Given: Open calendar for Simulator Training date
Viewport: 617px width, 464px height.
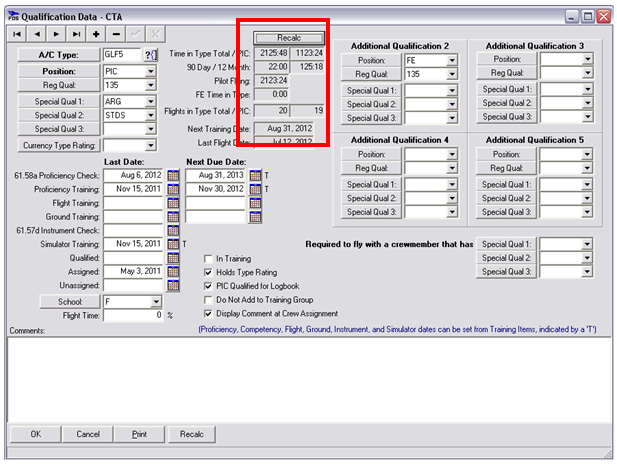Looking at the screenshot, I should (173, 244).
